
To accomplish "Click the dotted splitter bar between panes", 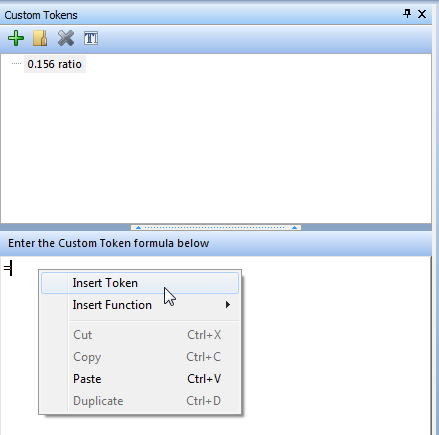I will click(216, 227).
